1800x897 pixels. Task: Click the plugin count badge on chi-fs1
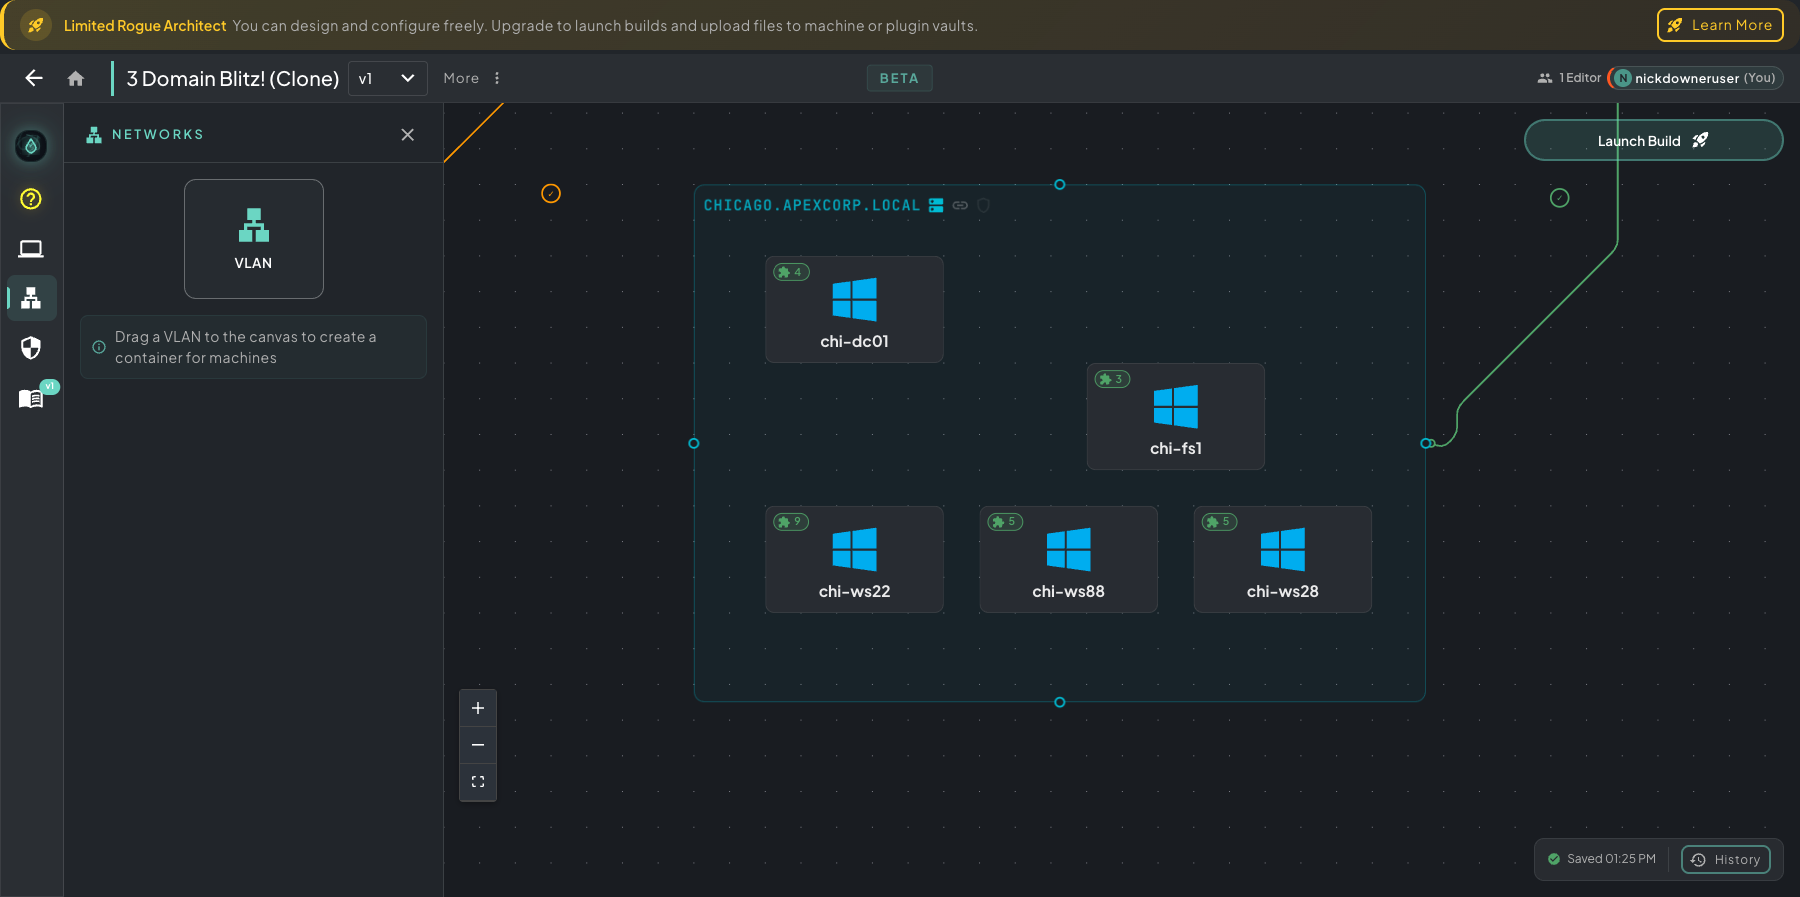(1112, 379)
